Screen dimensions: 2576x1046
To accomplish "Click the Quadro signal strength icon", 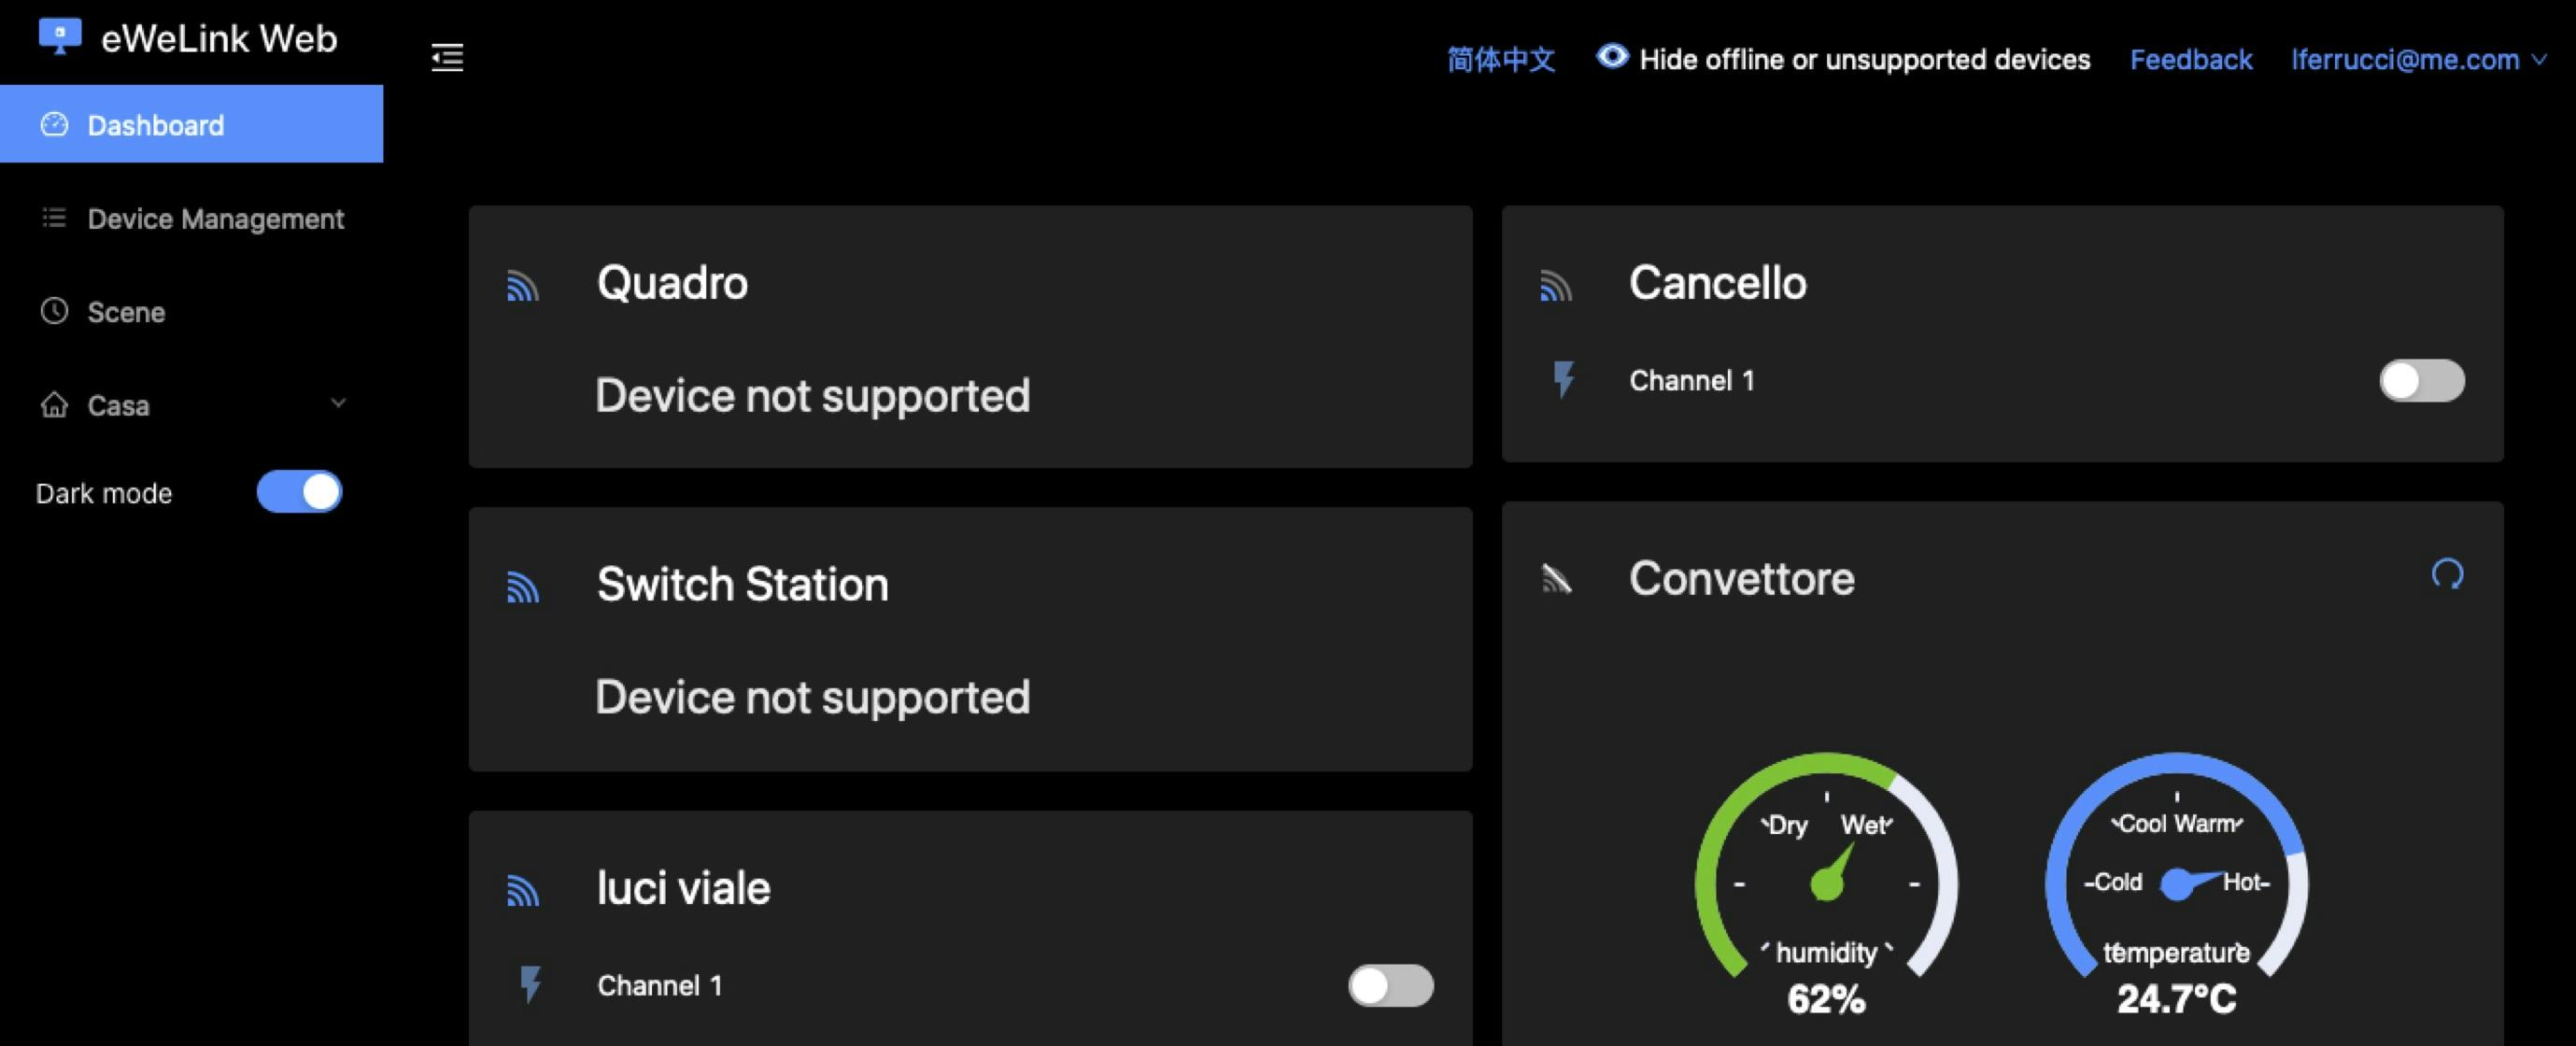I will pyautogui.click(x=523, y=286).
